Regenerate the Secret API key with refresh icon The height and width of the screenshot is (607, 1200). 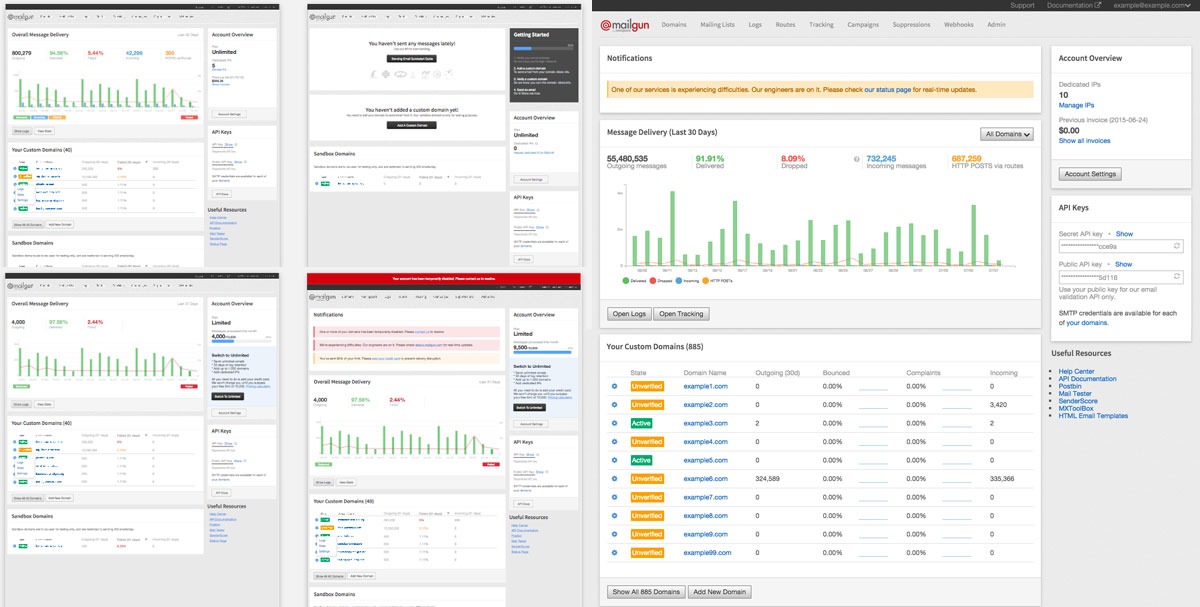(x=1176, y=246)
